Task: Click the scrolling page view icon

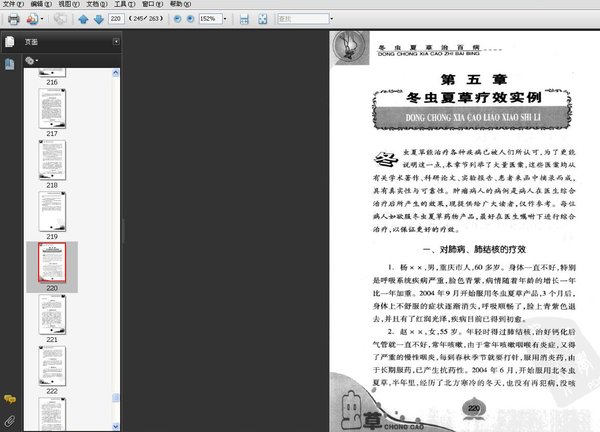Action: (244, 19)
